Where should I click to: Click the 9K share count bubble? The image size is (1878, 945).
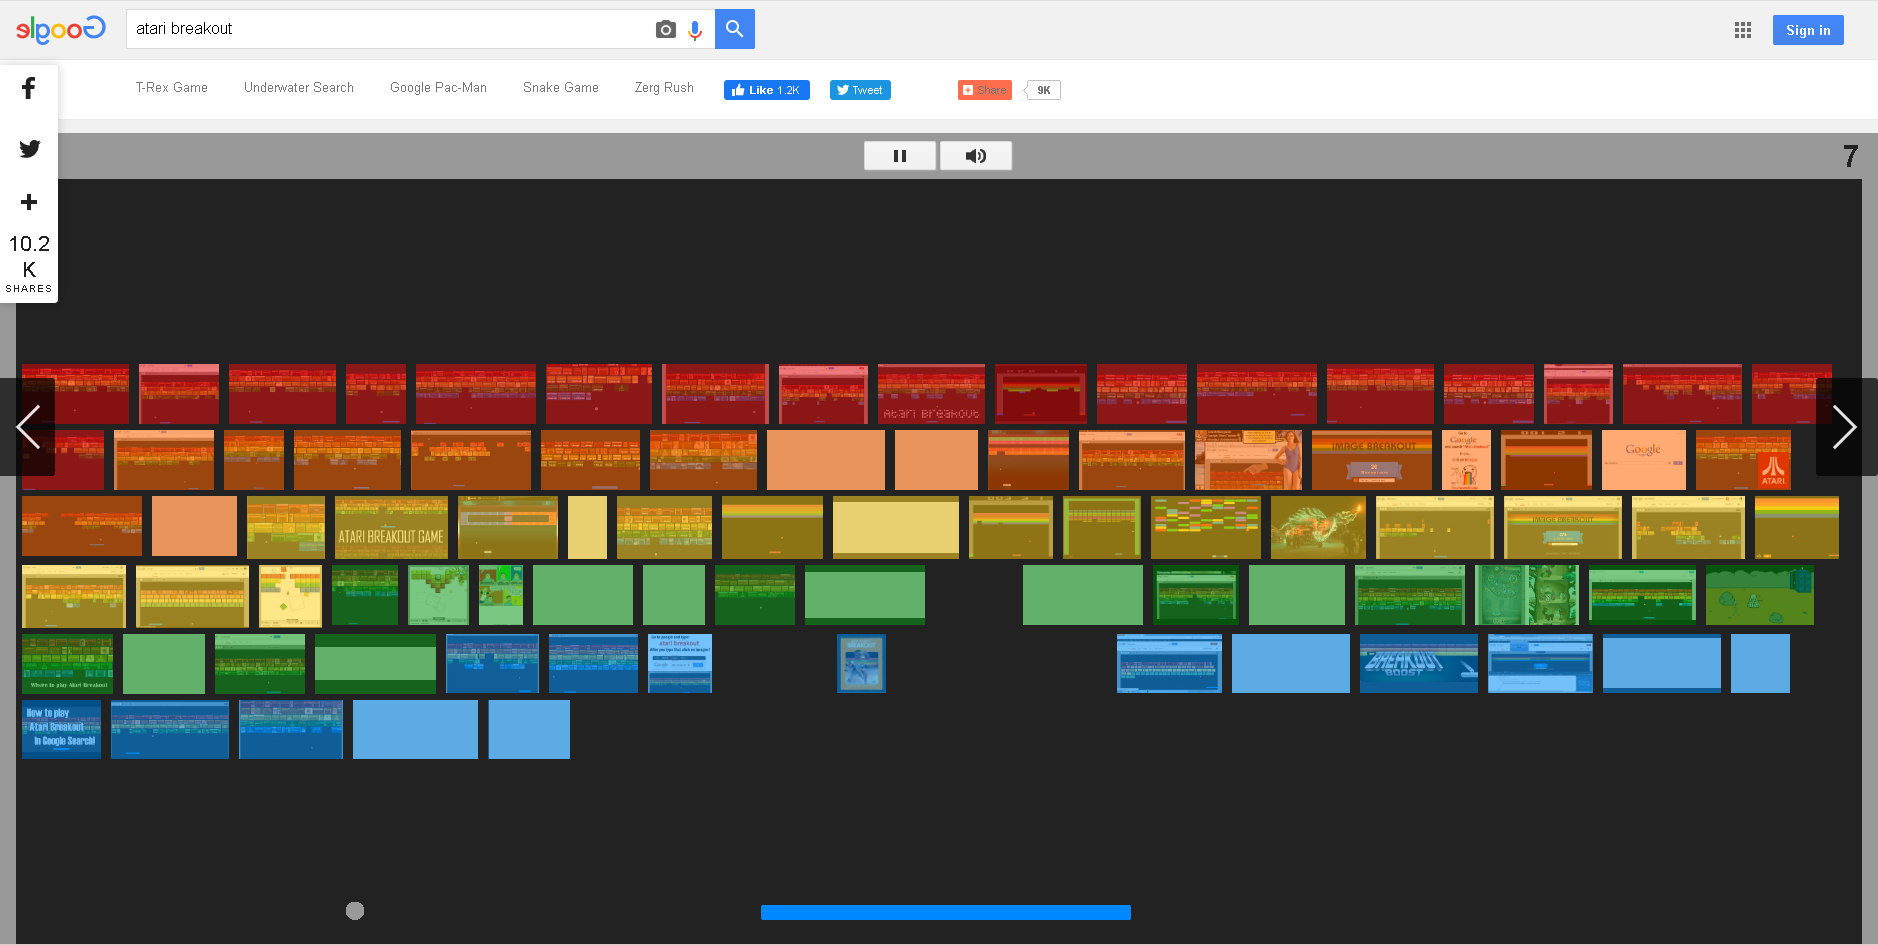click(1043, 90)
